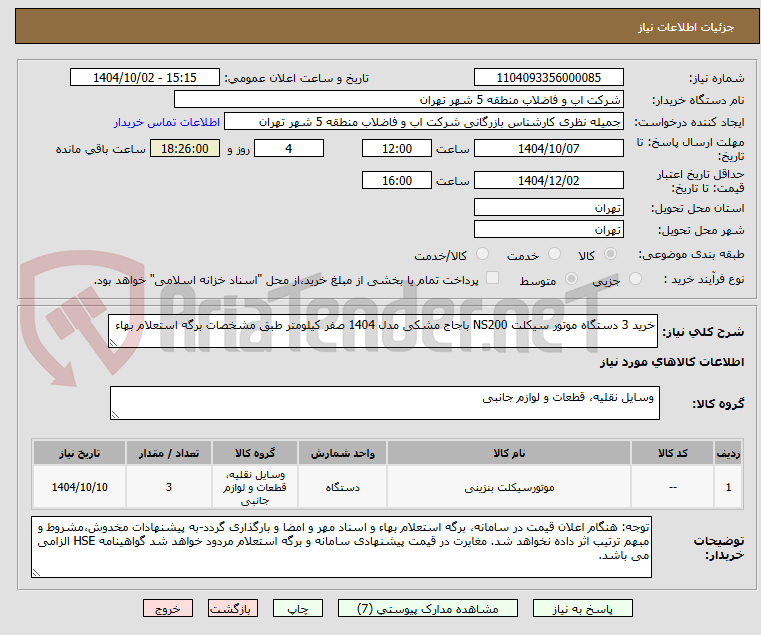The height and width of the screenshot is (635, 761).
Task: Click the پاسخ به نیاز button
Action: [583, 609]
